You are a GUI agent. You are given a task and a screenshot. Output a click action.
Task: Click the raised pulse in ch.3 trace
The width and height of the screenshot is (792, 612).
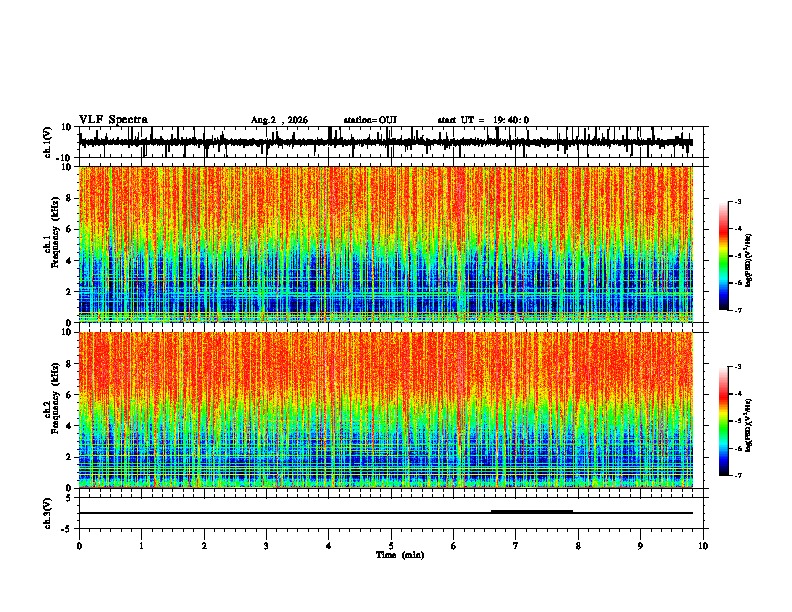pyautogui.click(x=532, y=511)
